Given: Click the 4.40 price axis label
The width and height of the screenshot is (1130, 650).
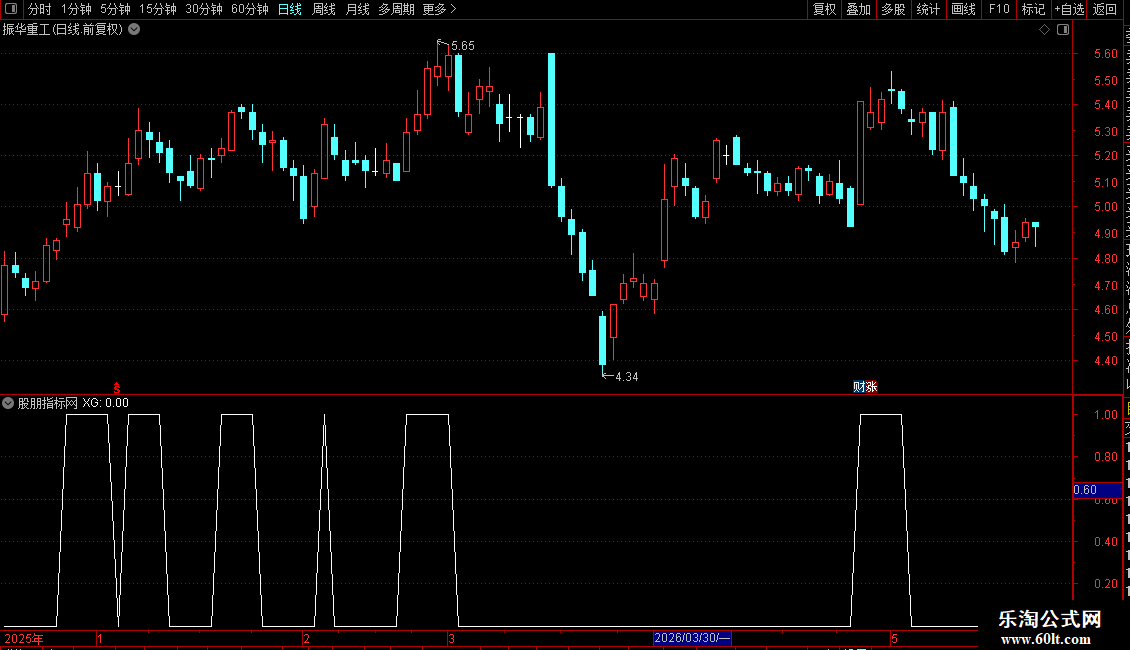Looking at the screenshot, I should point(1105,361).
